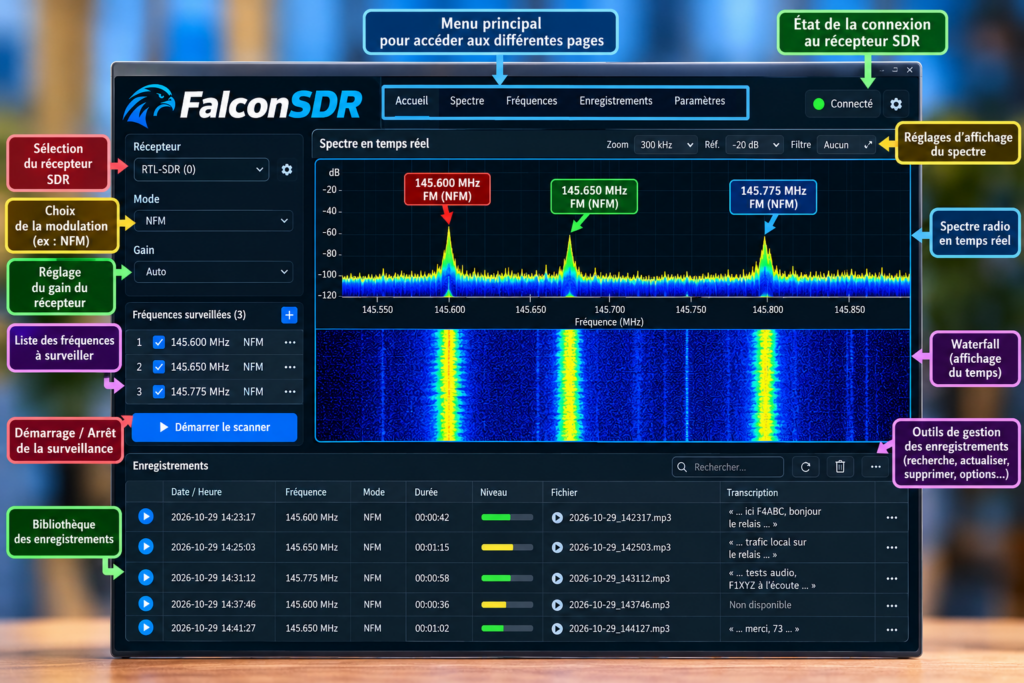Open the top-right settings gear beside Connecté
The height and width of the screenshot is (683, 1024).
pyautogui.click(x=896, y=104)
